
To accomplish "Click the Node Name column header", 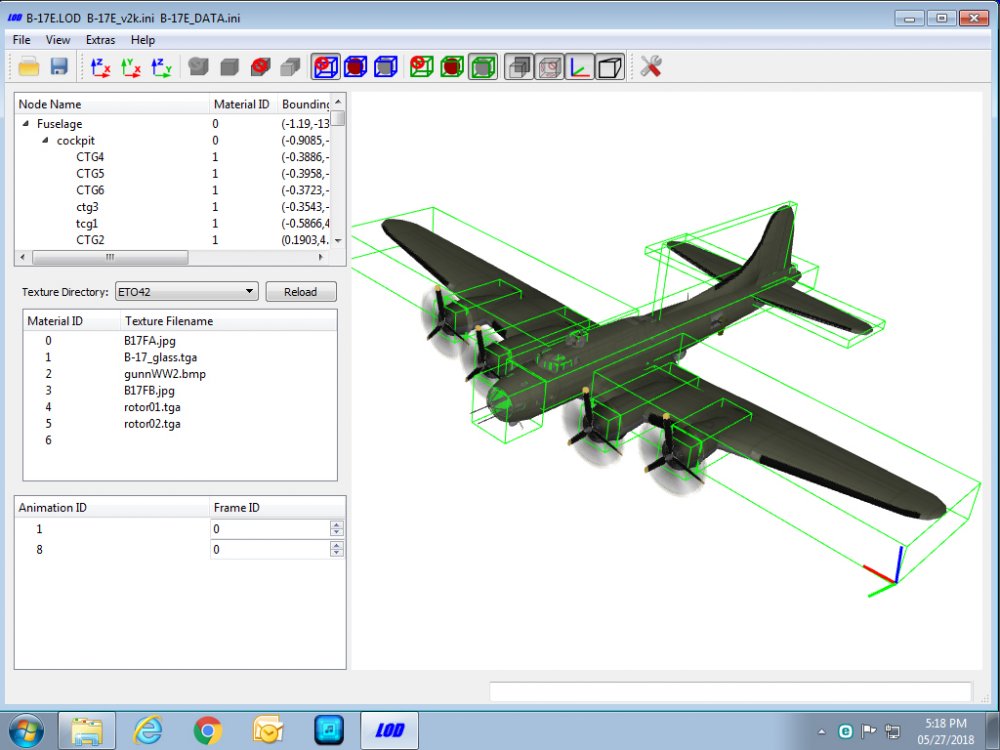I will (112, 104).
